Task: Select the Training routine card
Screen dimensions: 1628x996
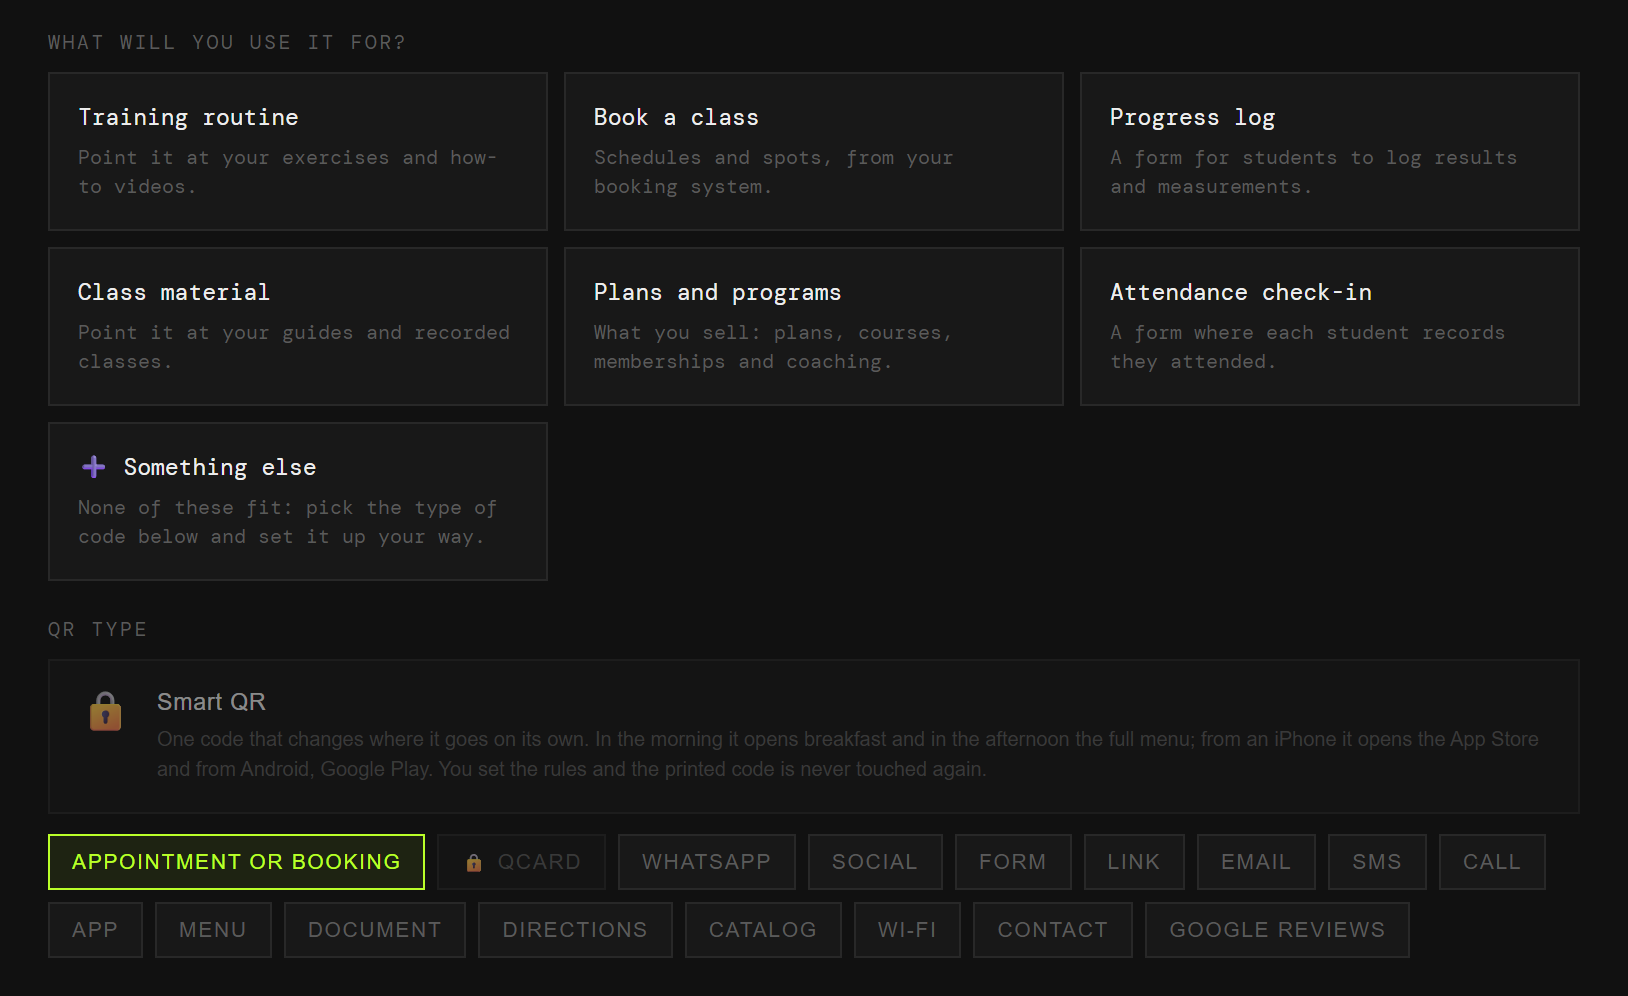Action: 298,151
